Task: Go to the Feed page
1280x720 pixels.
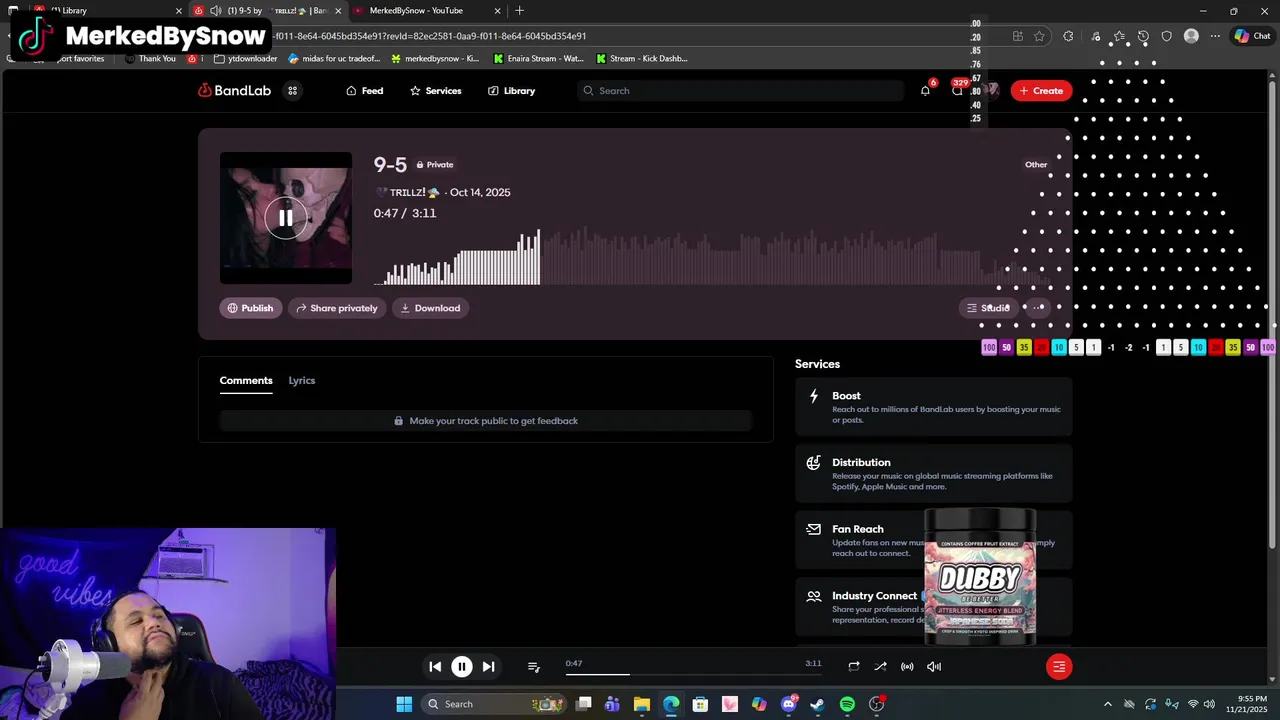Action: click(x=364, y=90)
